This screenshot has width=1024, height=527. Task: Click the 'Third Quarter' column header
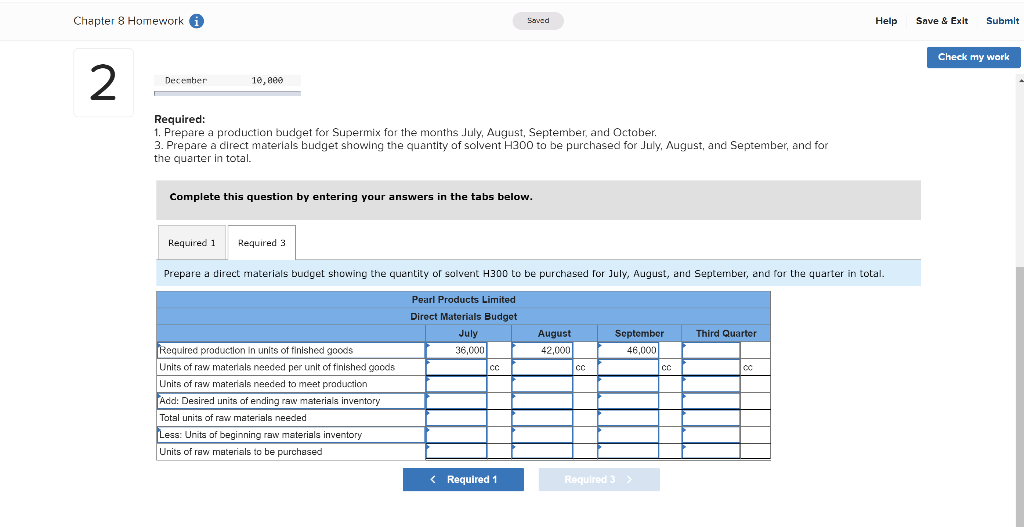pos(726,333)
